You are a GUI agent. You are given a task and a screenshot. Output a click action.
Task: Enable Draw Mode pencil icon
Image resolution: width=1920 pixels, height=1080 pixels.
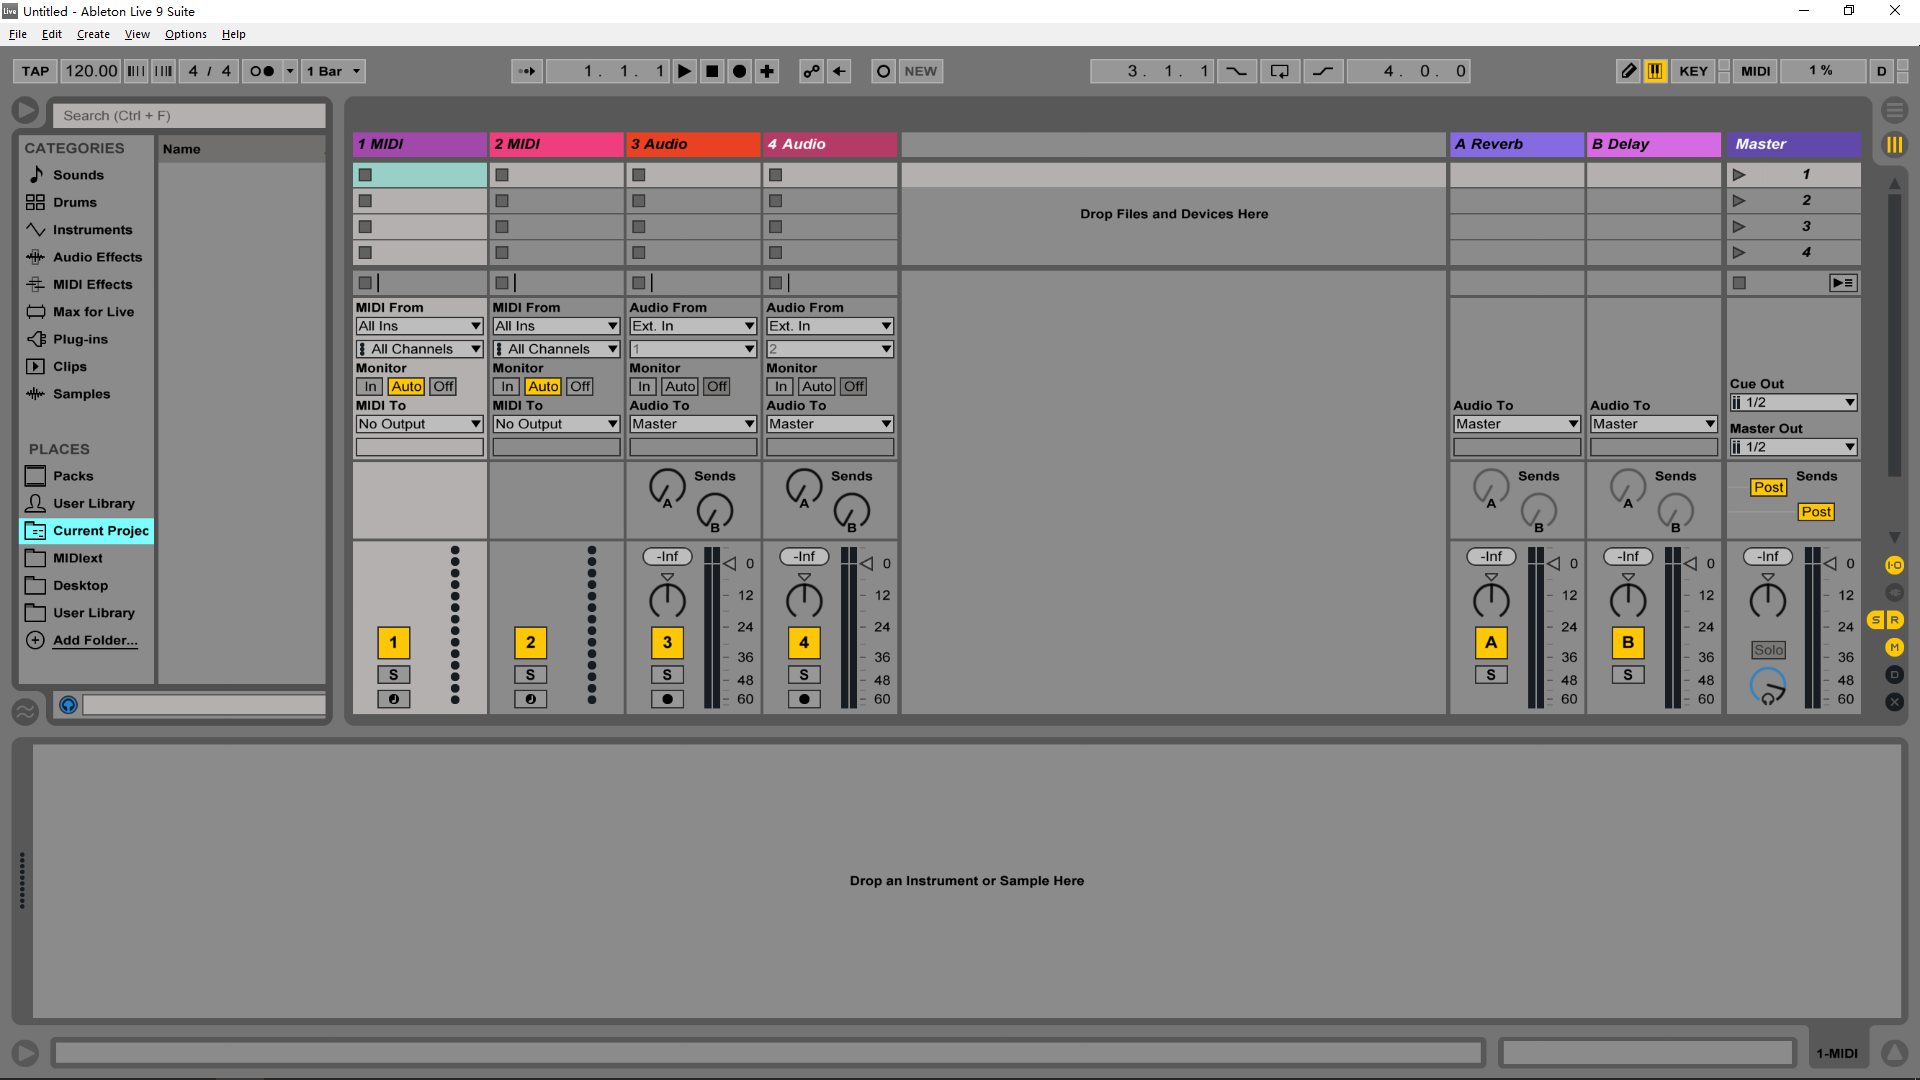coord(1628,71)
